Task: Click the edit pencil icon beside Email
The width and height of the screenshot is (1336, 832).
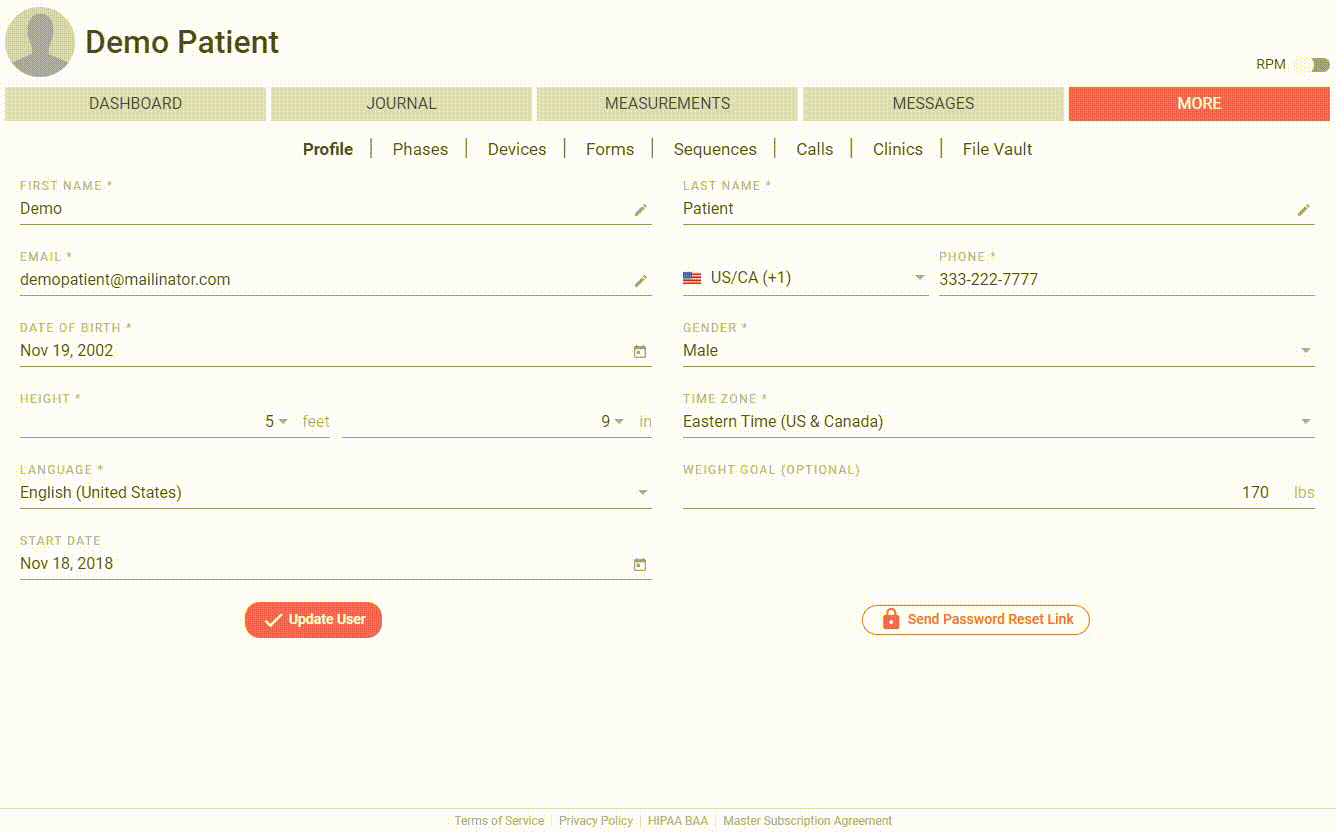Action: point(640,281)
